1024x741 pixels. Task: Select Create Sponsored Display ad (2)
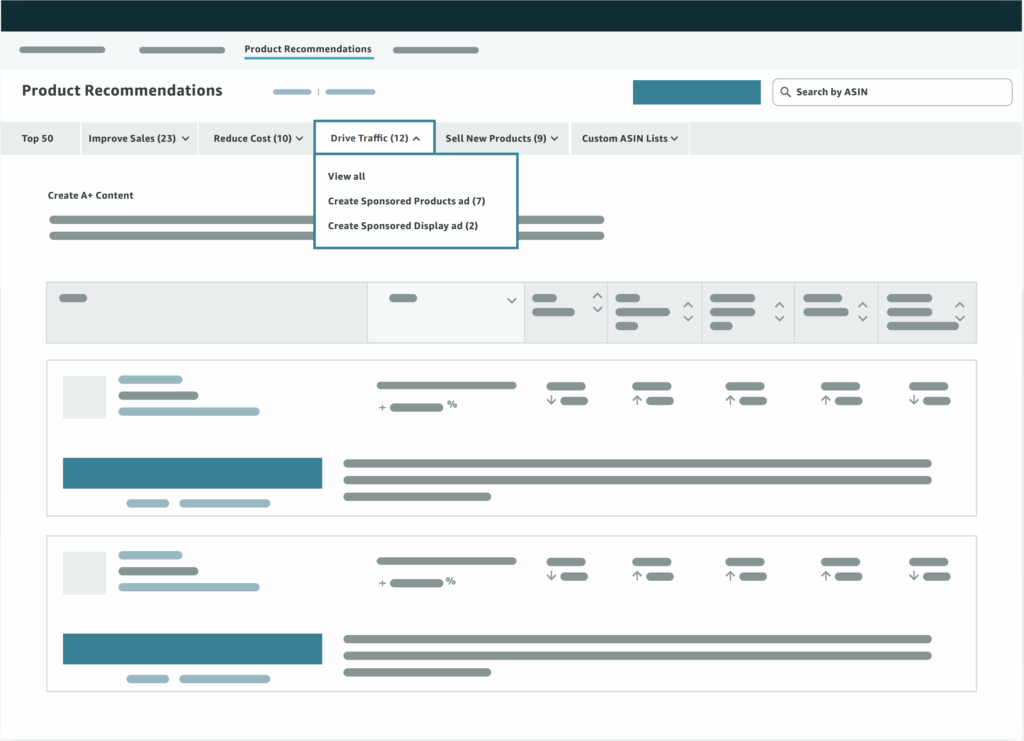click(x=403, y=226)
